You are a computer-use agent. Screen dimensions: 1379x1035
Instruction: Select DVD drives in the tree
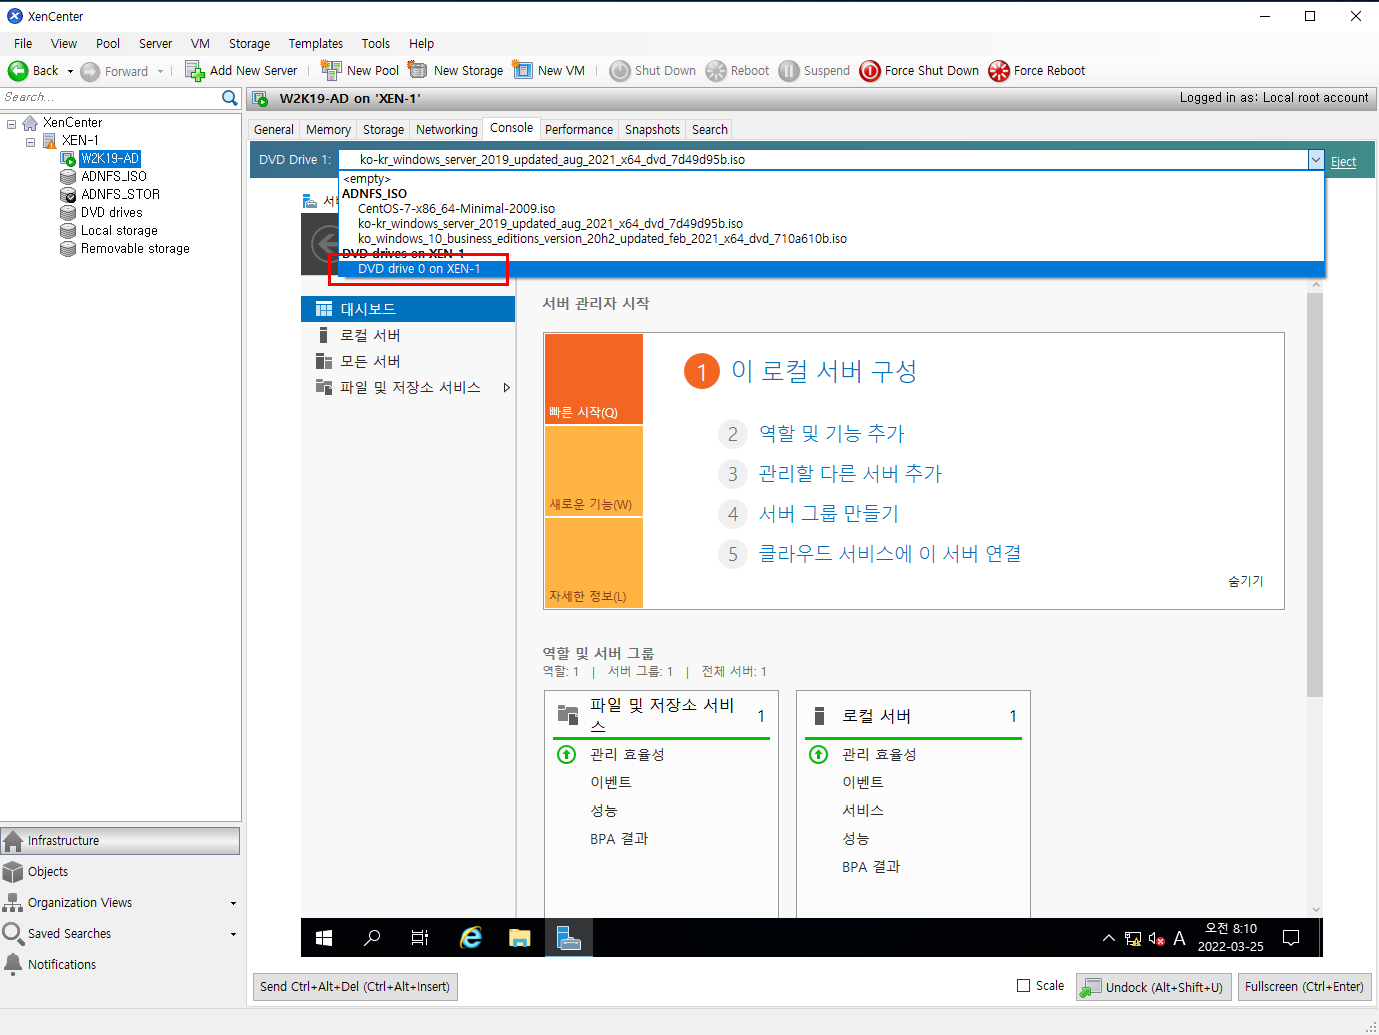pos(111,212)
